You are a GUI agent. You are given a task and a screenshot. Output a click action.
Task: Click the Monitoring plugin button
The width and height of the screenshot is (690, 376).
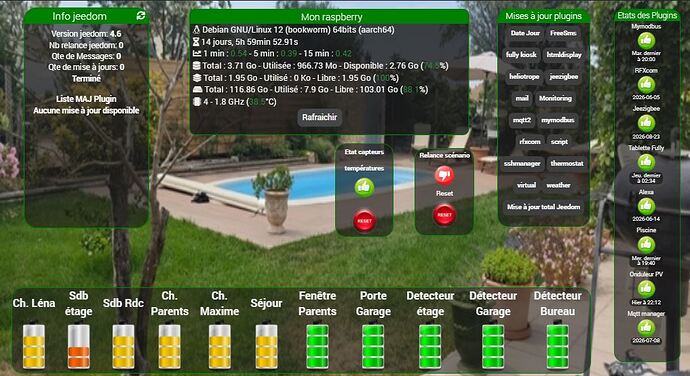[555, 98]
